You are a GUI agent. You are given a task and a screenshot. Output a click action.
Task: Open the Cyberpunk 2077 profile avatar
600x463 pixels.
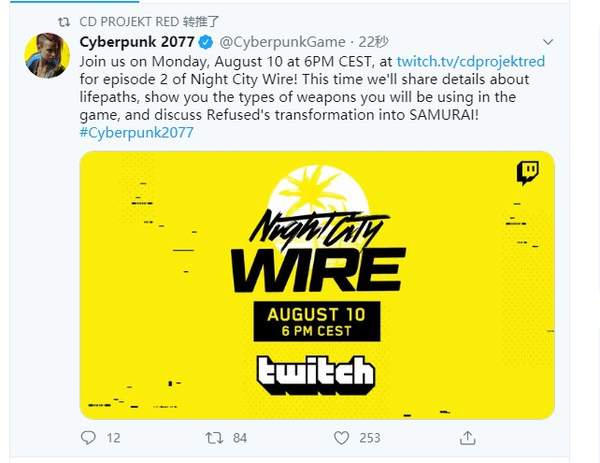(x=47, y=55)
